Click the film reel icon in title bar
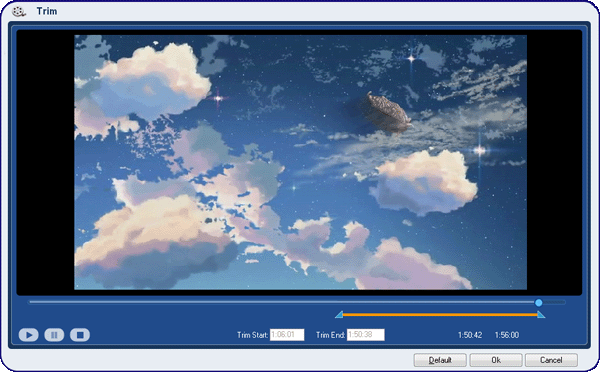This screenshot has width=600, height=372. tap(18, 11)
